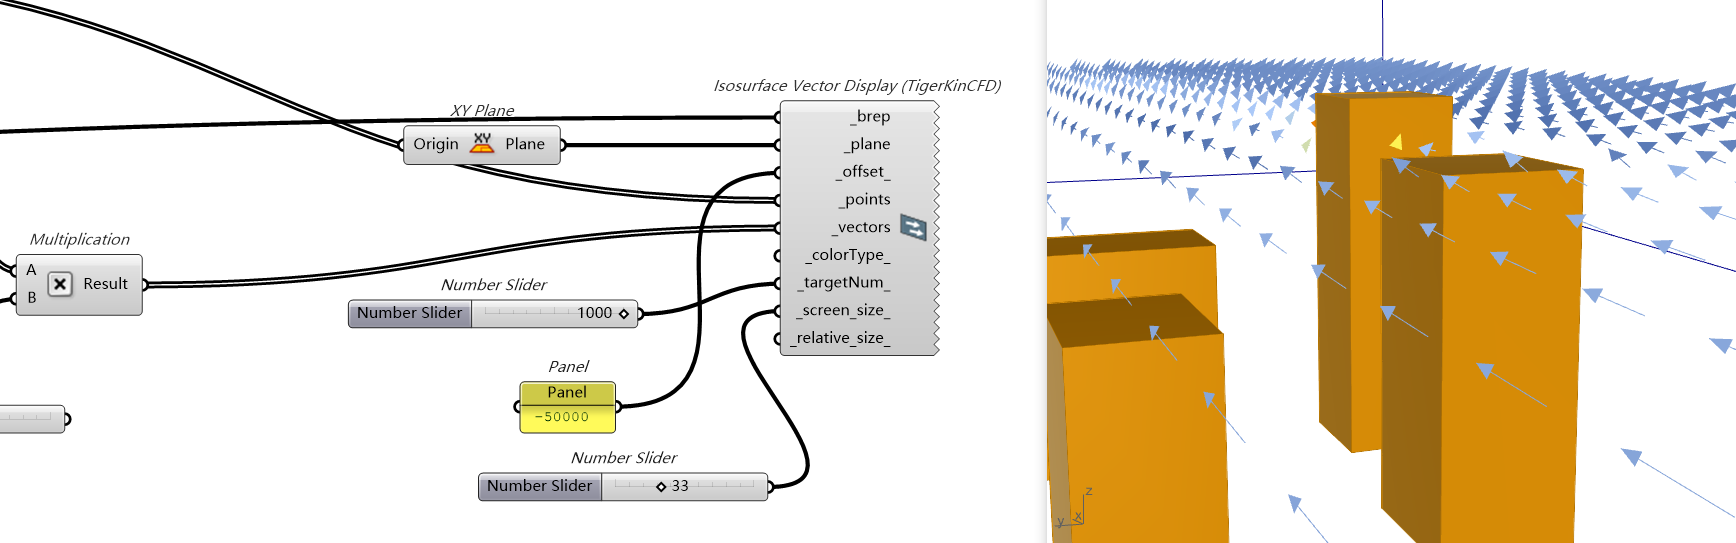Select the _offset_ input parameter

tap(863, 172)
